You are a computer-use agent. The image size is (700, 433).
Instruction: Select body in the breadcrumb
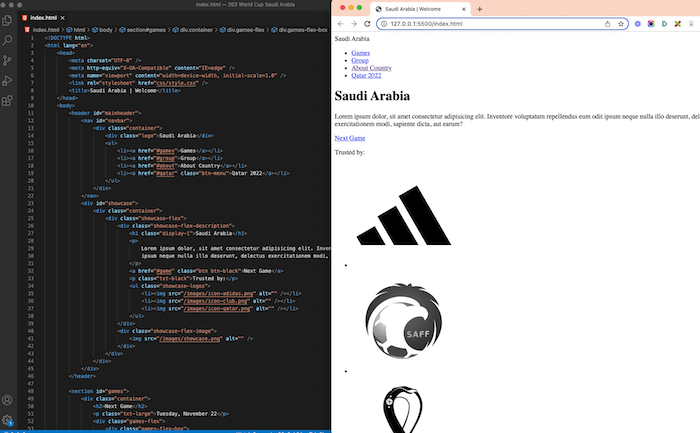tap(105, 30)
